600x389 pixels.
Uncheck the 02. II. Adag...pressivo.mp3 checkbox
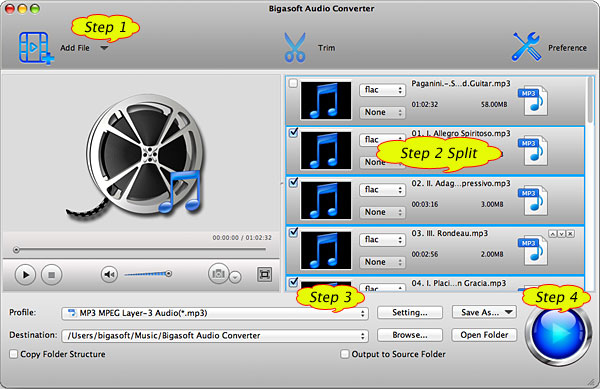293,182
